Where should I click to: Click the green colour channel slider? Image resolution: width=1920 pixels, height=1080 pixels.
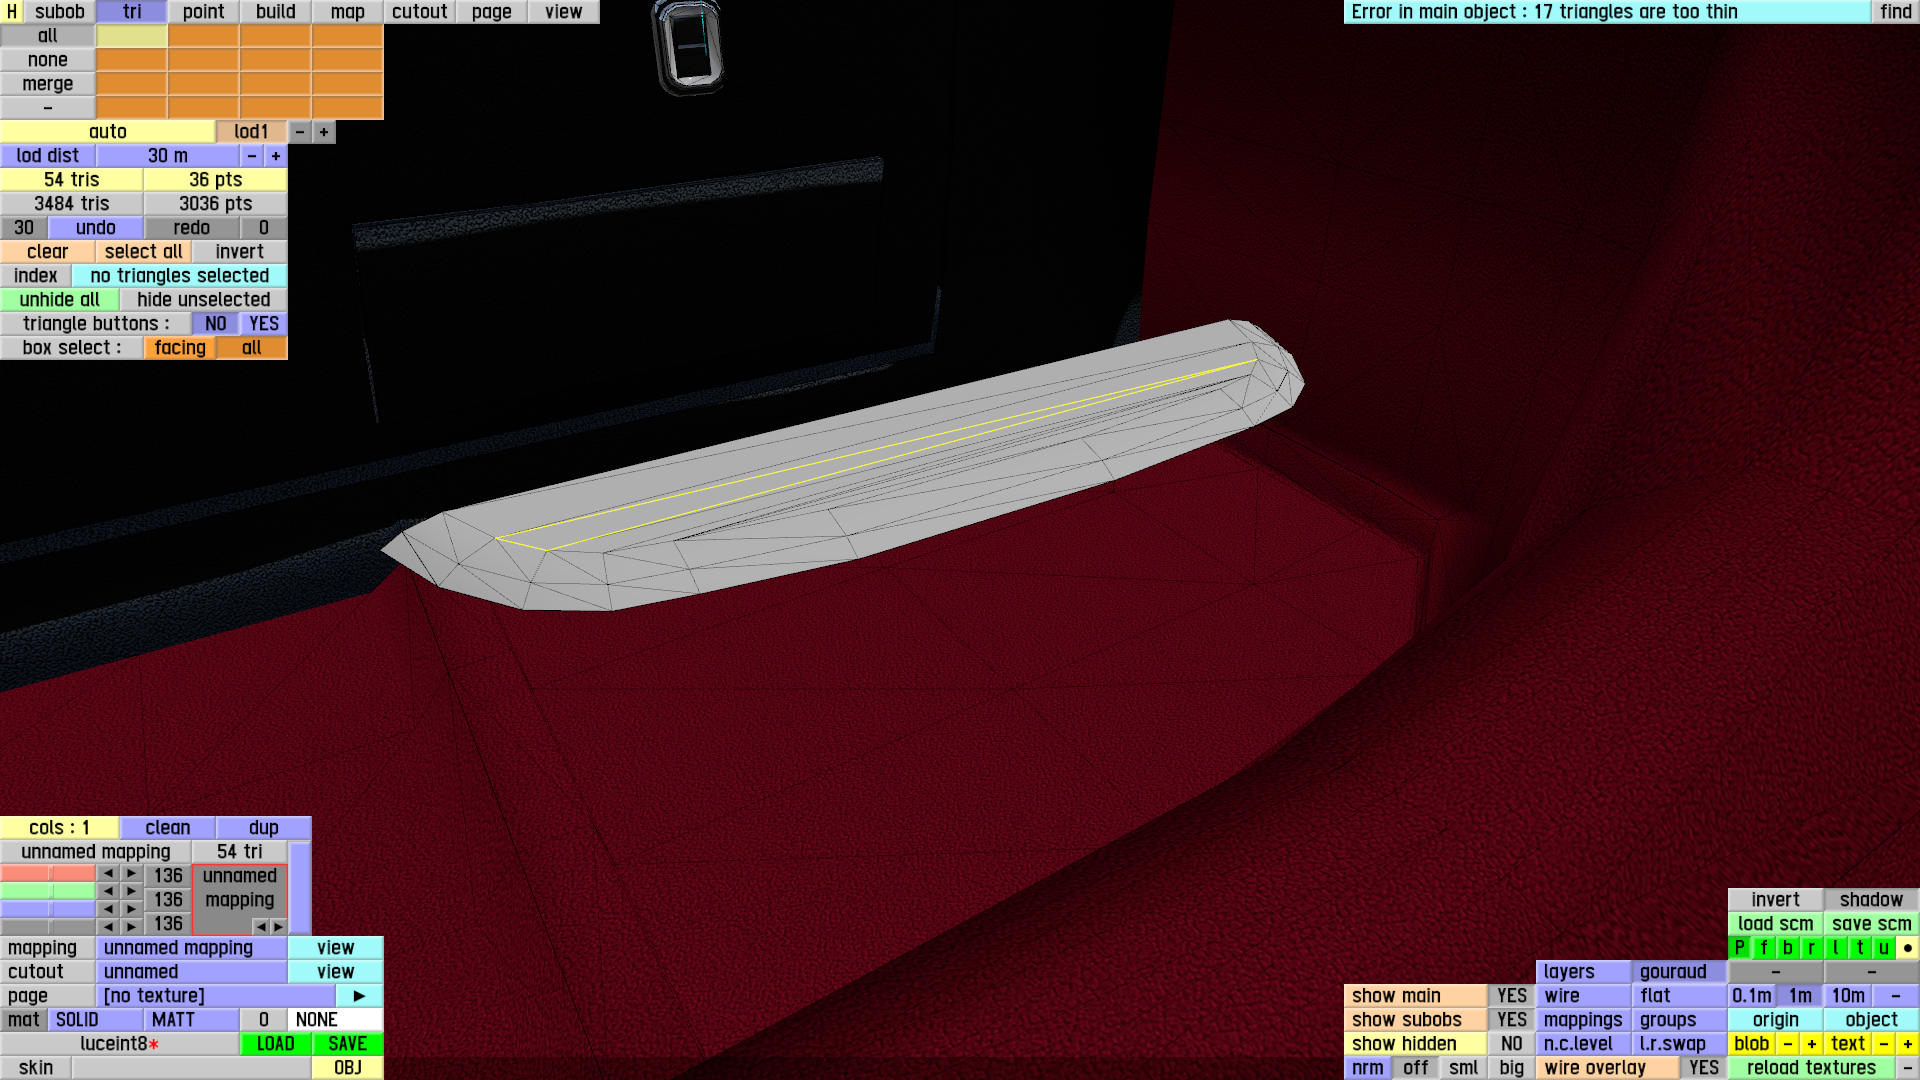[x=48, y=891]
